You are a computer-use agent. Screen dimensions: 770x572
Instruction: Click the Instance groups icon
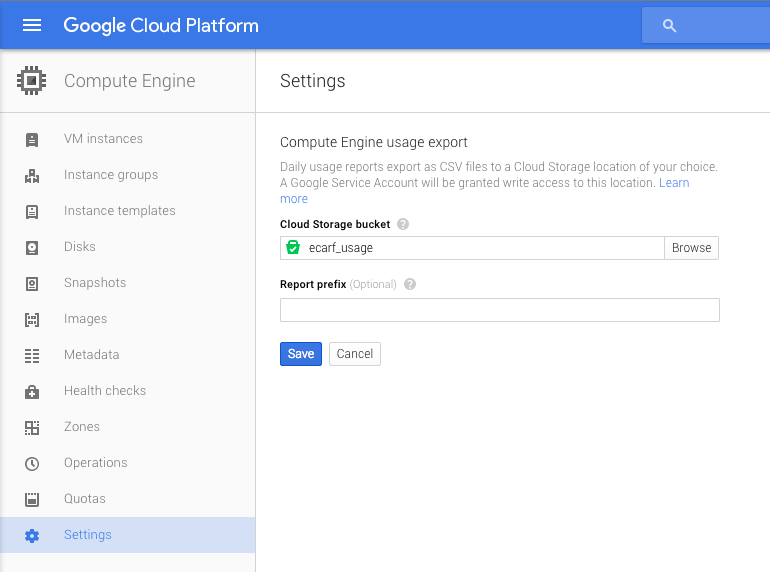32,175
